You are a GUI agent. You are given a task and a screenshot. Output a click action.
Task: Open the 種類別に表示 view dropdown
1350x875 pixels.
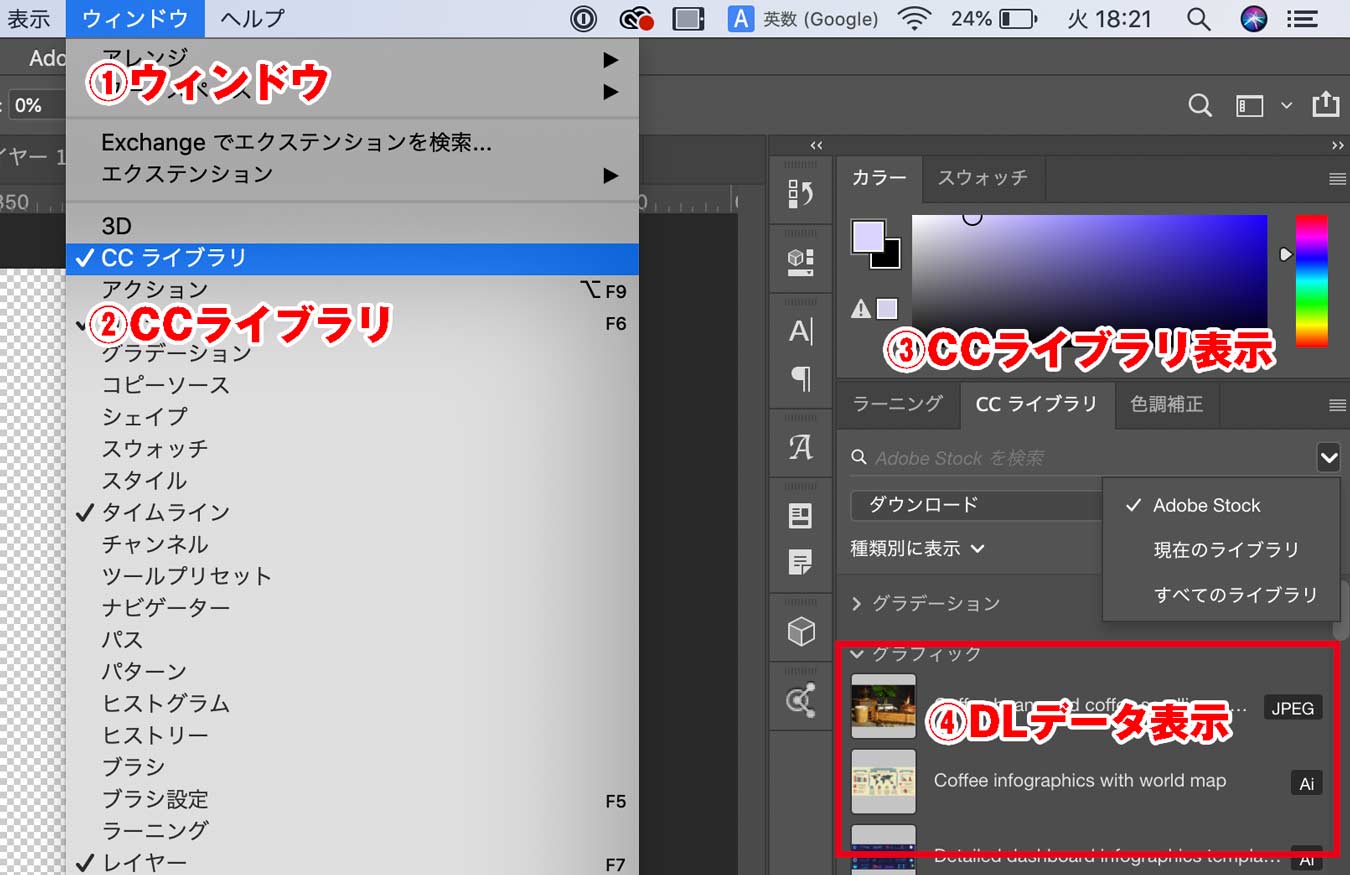point(918,548)
